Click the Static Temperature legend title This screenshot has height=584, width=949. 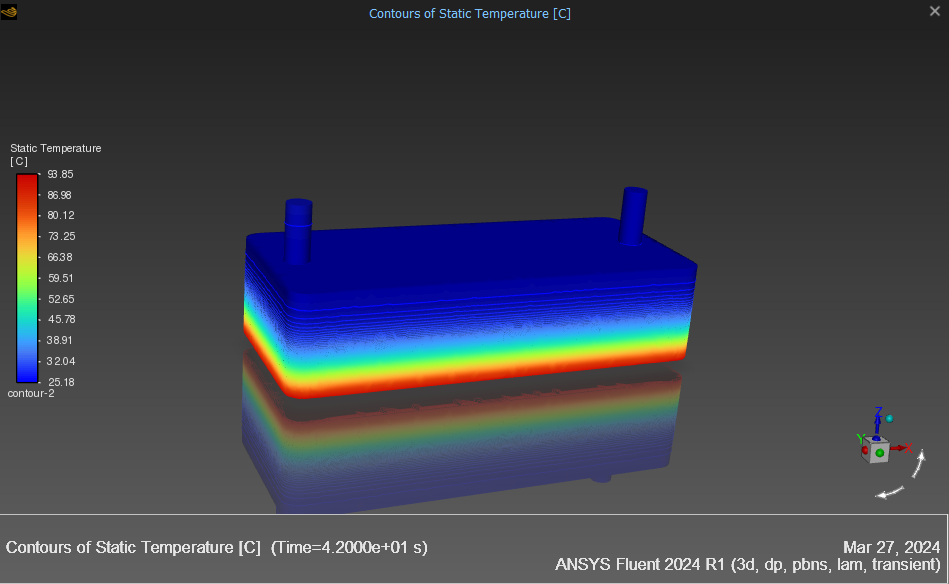coord(55,148)
